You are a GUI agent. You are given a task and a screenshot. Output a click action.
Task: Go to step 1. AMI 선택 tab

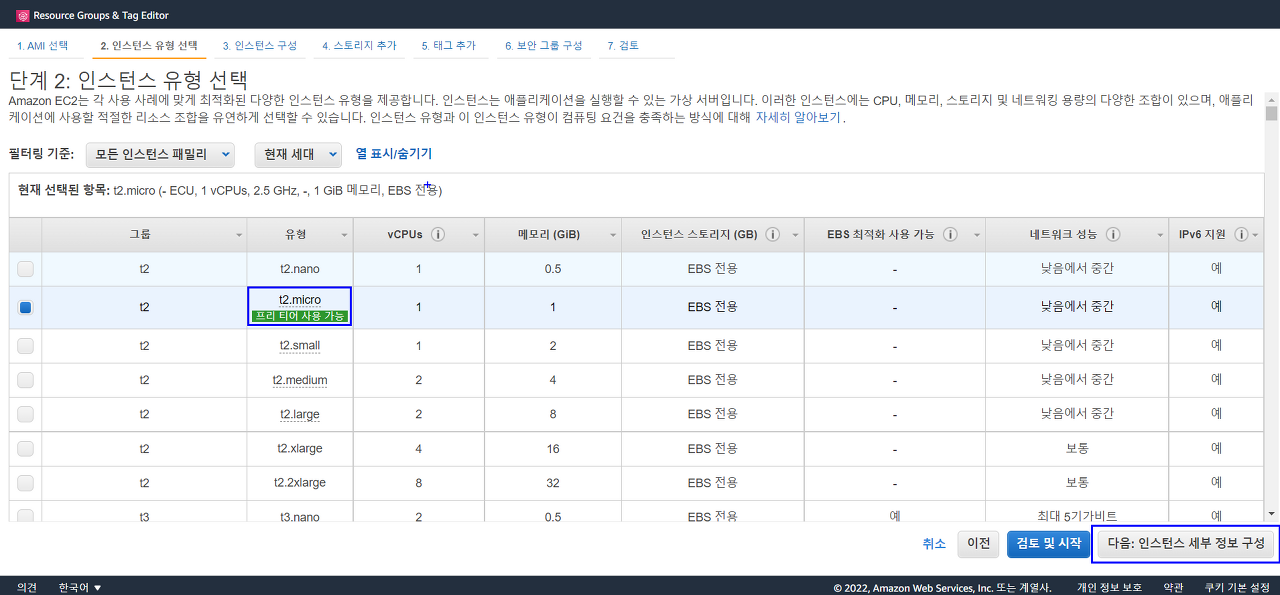click(x=43, y=46)
